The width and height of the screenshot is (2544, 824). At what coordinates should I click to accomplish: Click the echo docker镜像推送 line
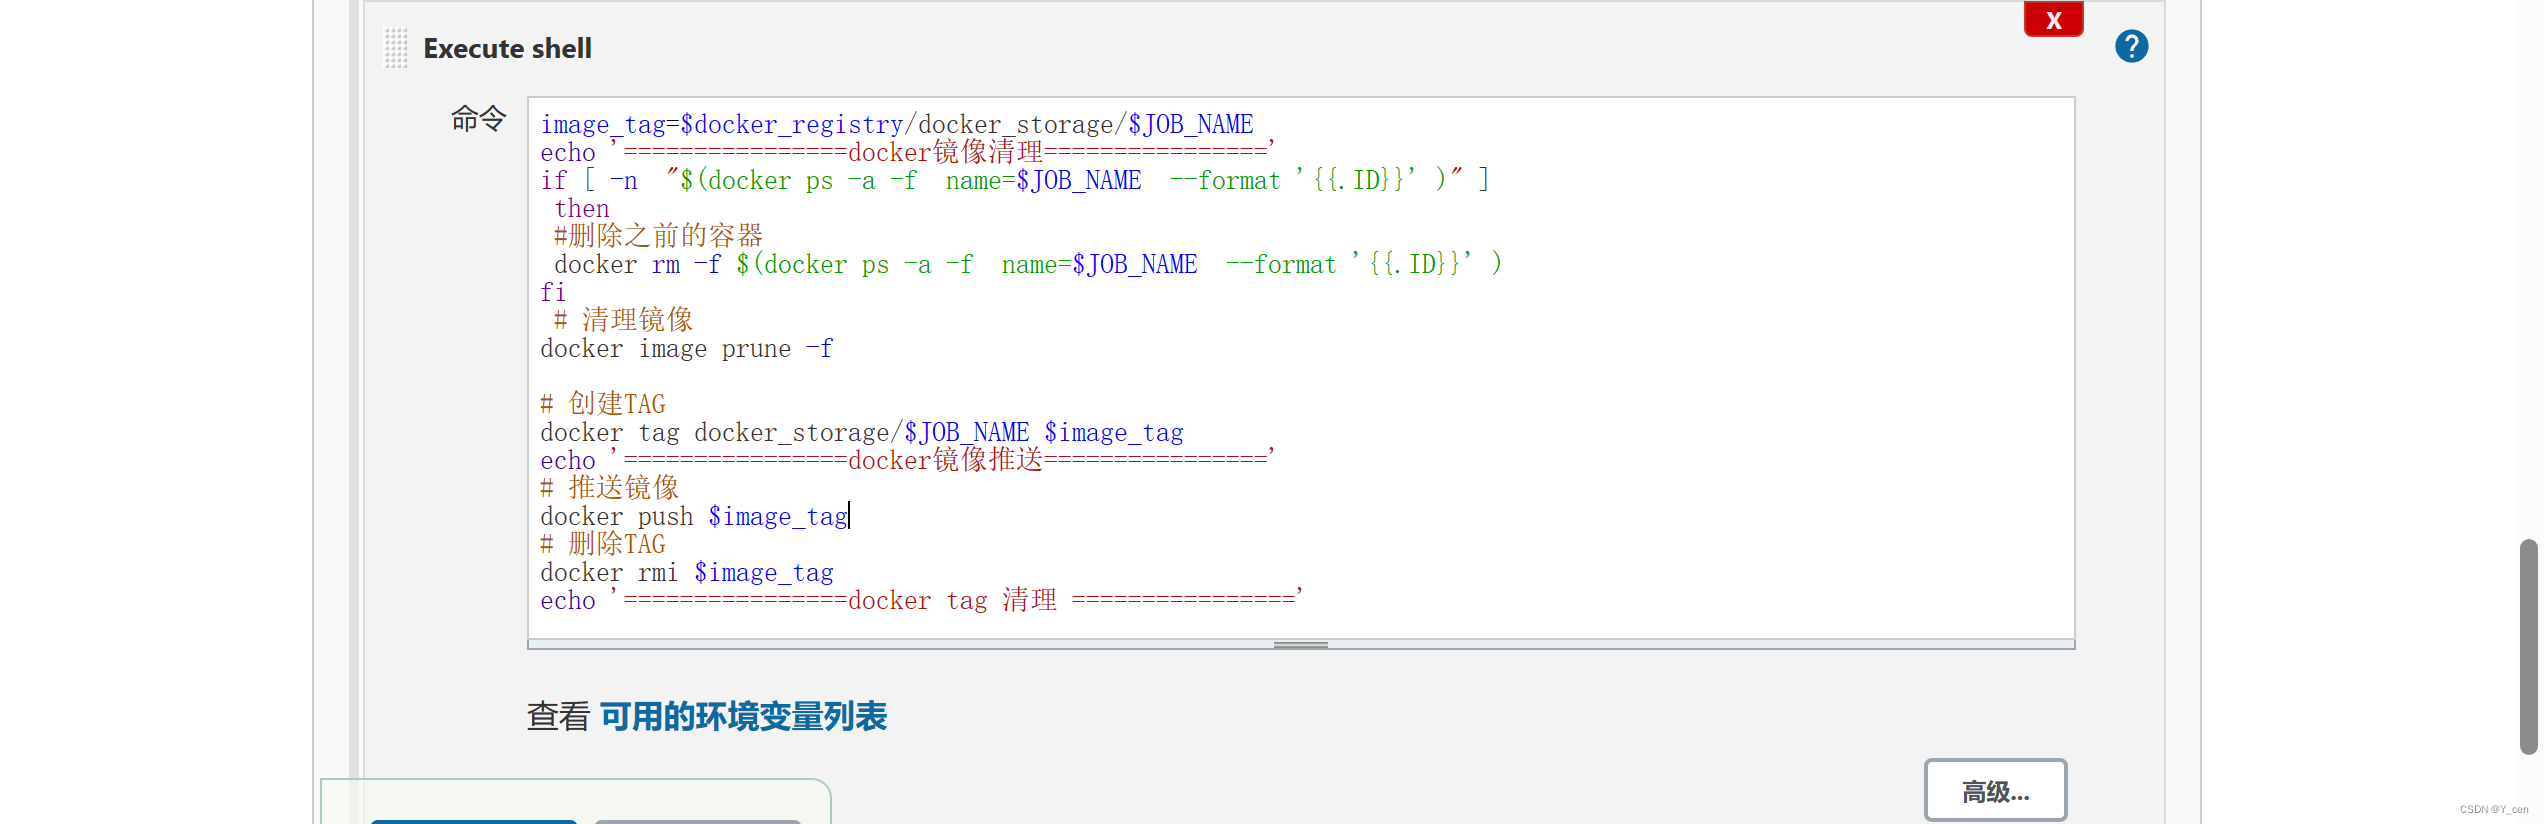[x=908, y=460]
